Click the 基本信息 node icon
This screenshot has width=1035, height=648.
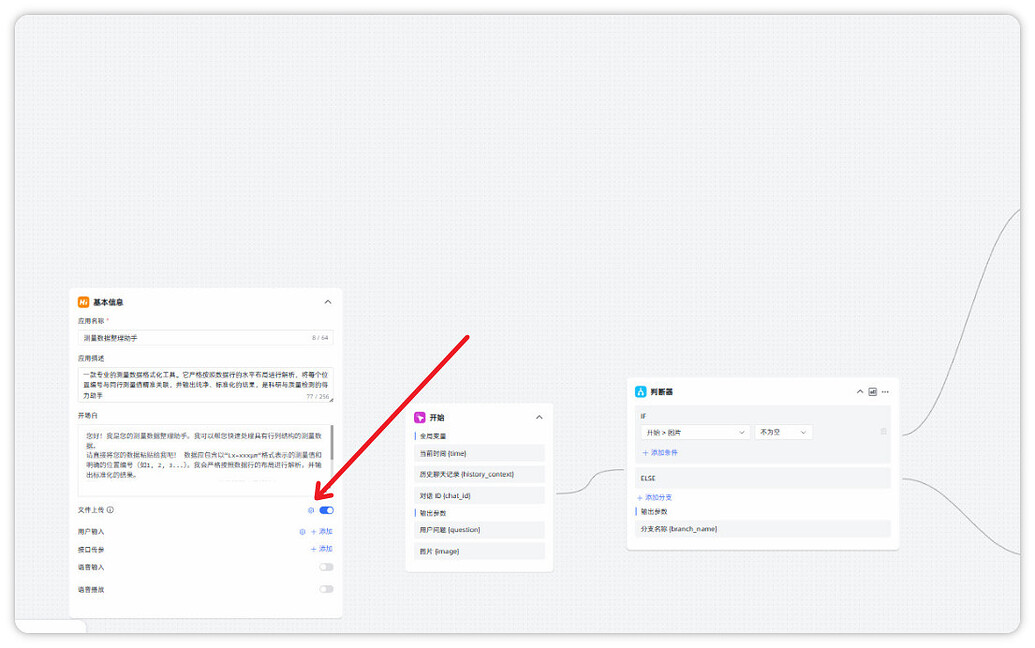pyautogui.click(x=84, y=302)
